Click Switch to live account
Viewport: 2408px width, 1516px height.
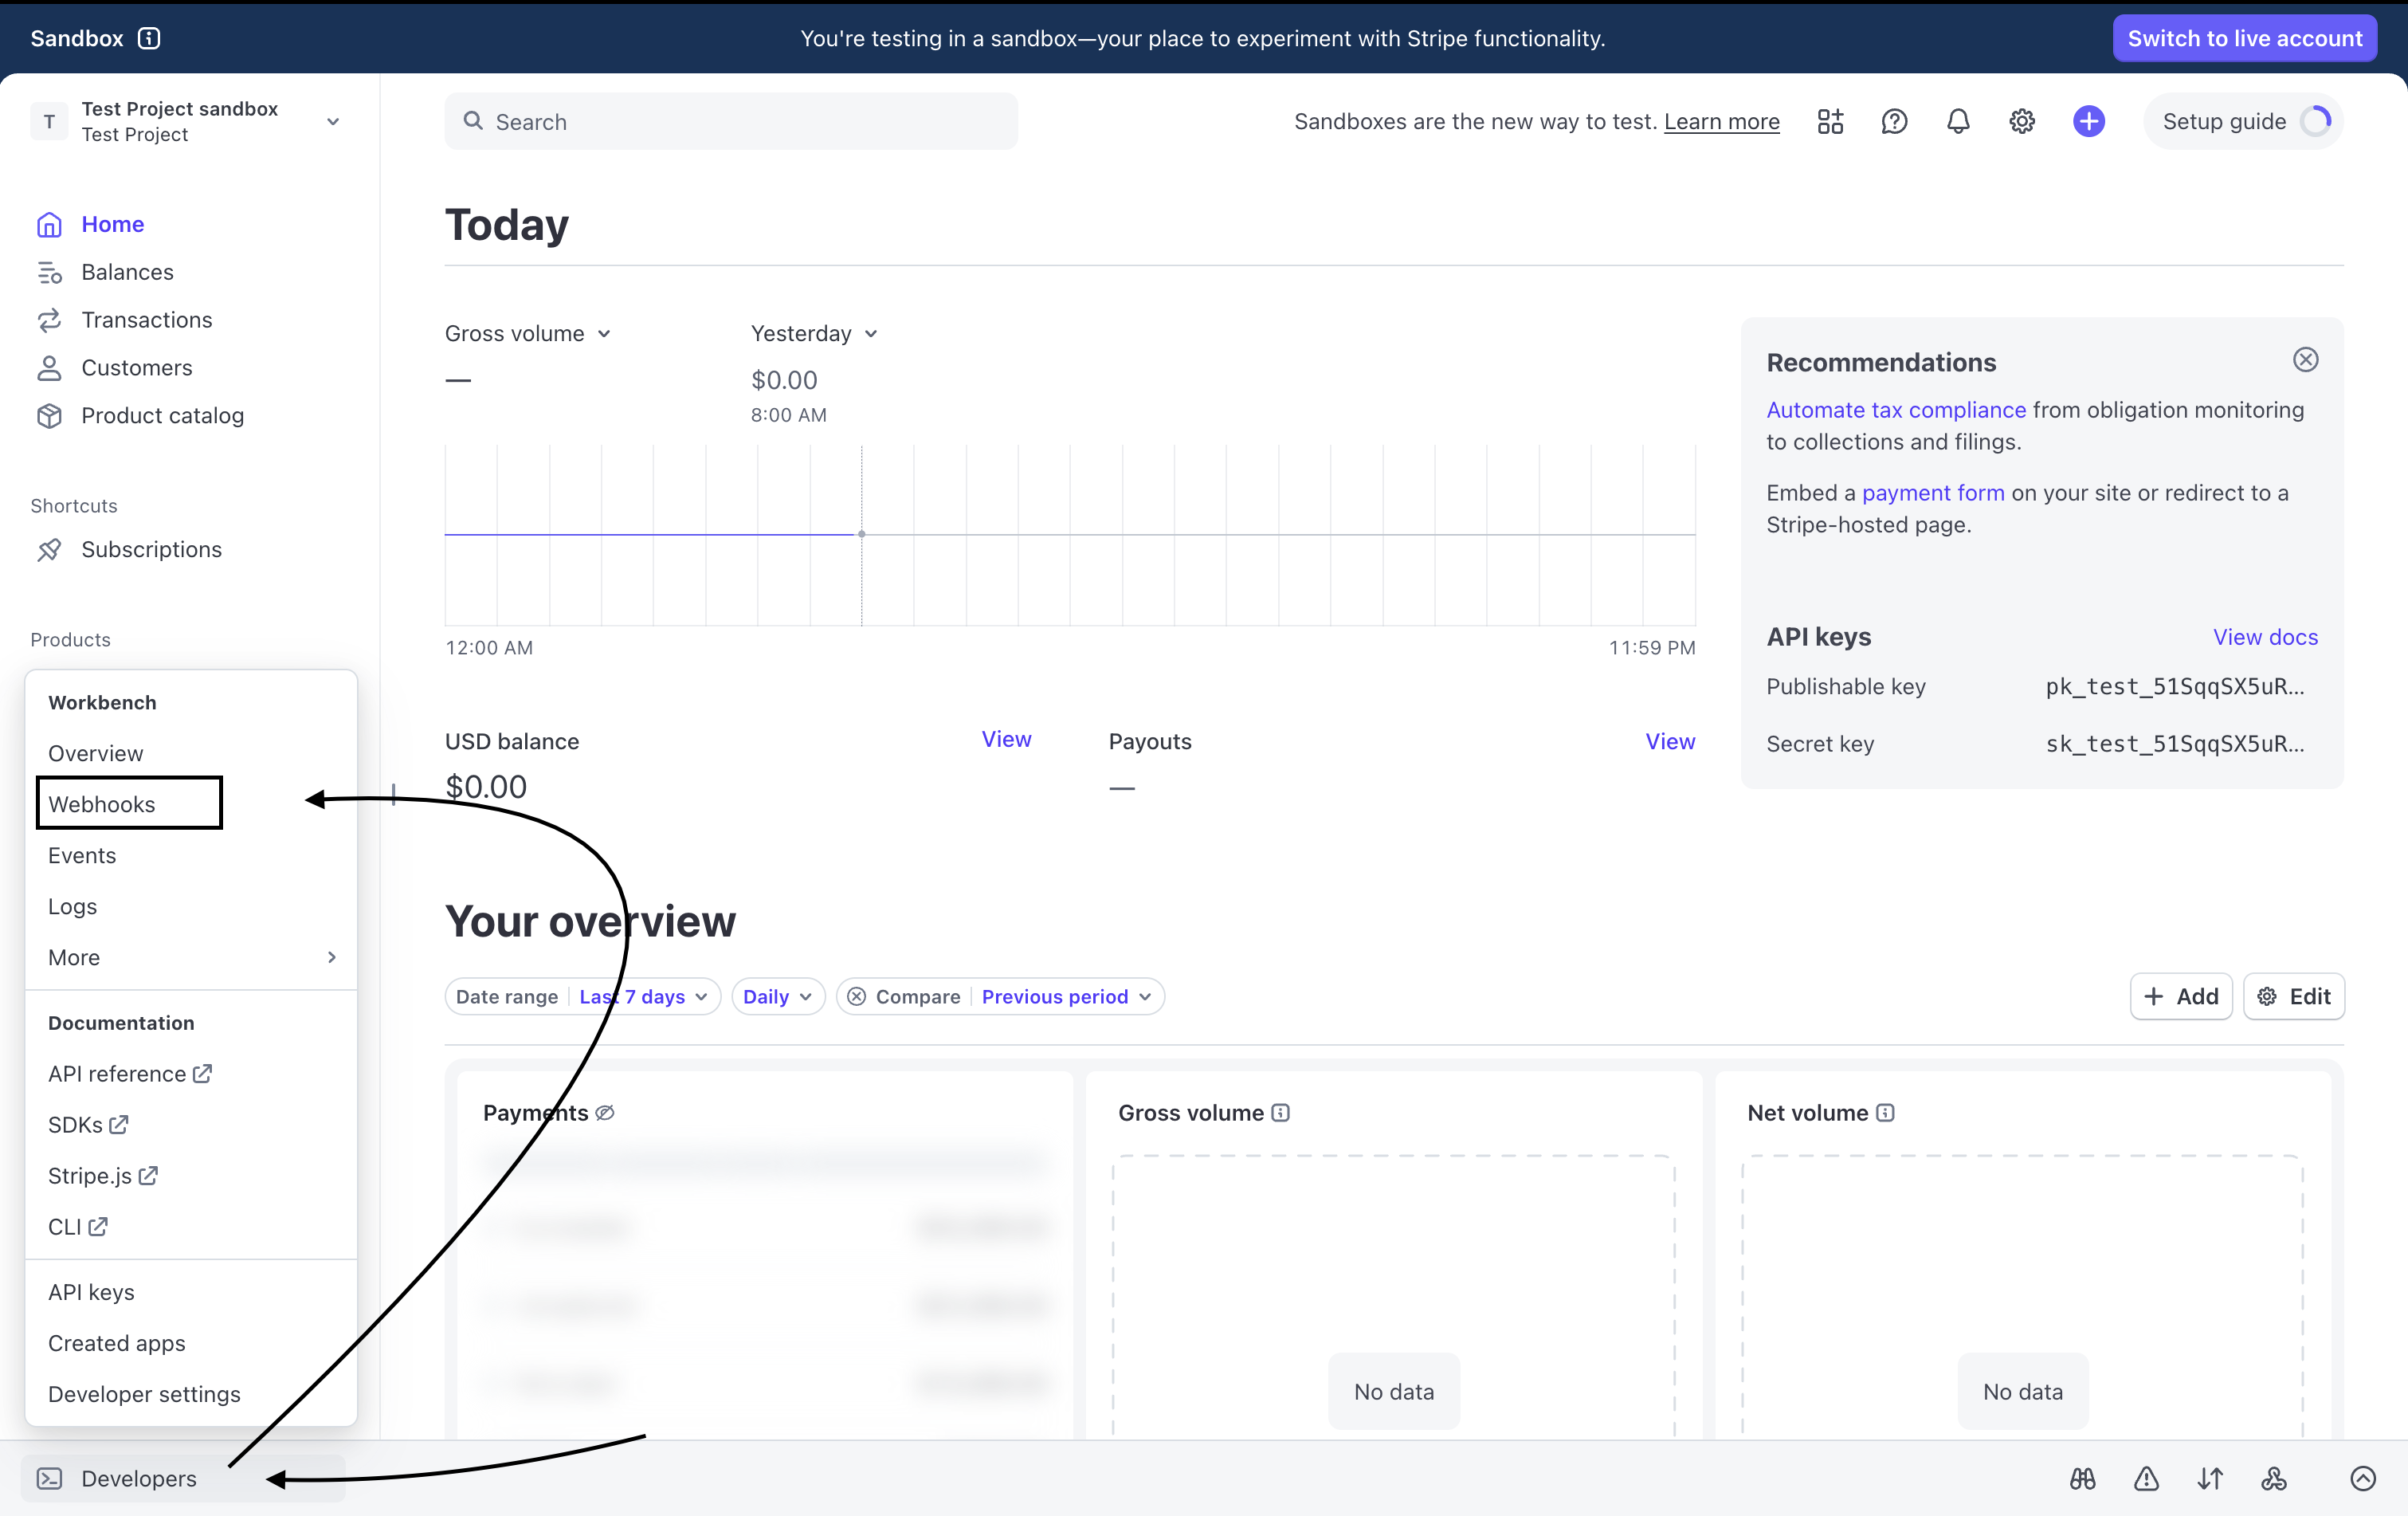point(2244,38)
